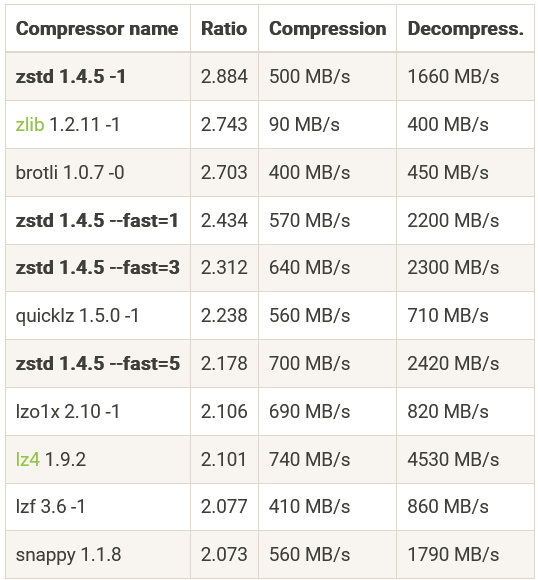The image size is (538, 580).
Task: Select the brotli 1.0.7 -0 row name
Action: coord(70,172)
